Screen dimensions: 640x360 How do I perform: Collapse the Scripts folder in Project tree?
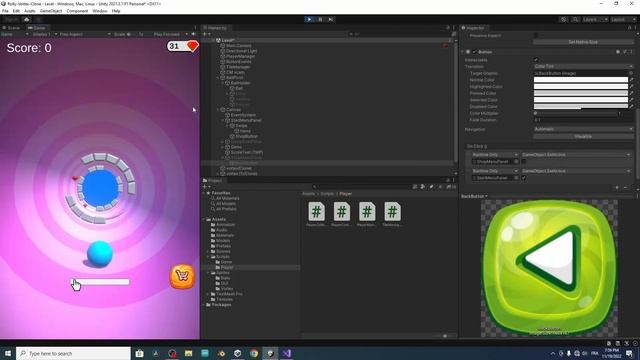[x=208, y=257]
